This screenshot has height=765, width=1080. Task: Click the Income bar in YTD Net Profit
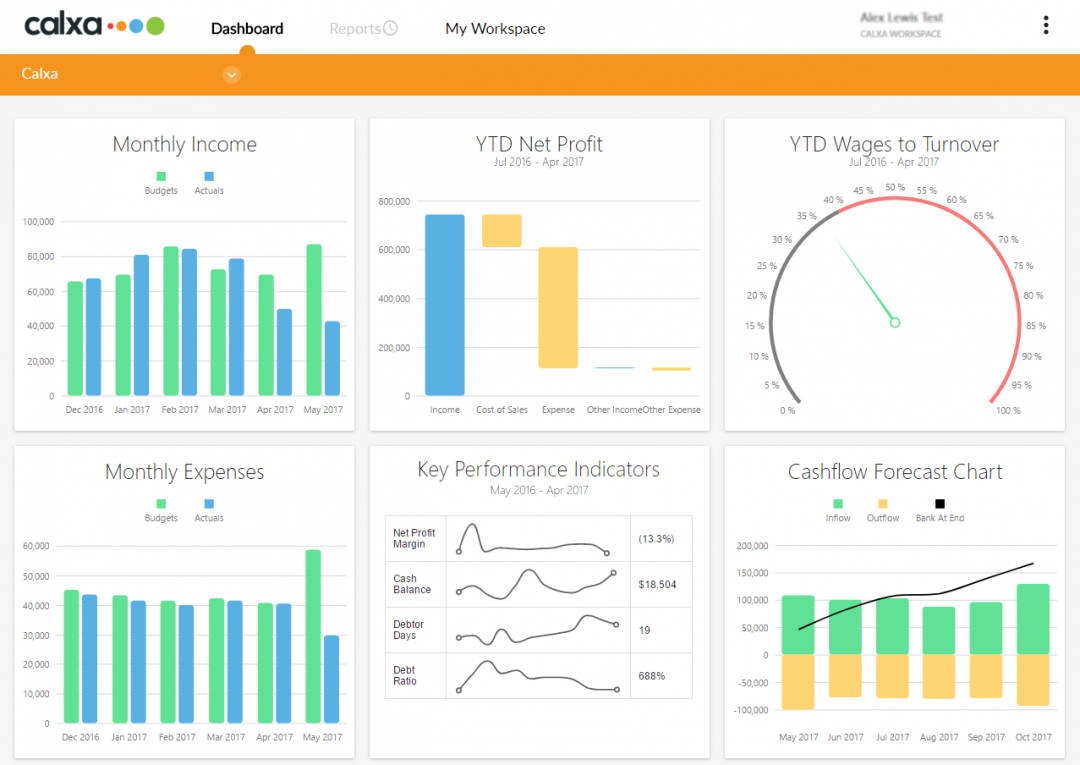(444, 300)
